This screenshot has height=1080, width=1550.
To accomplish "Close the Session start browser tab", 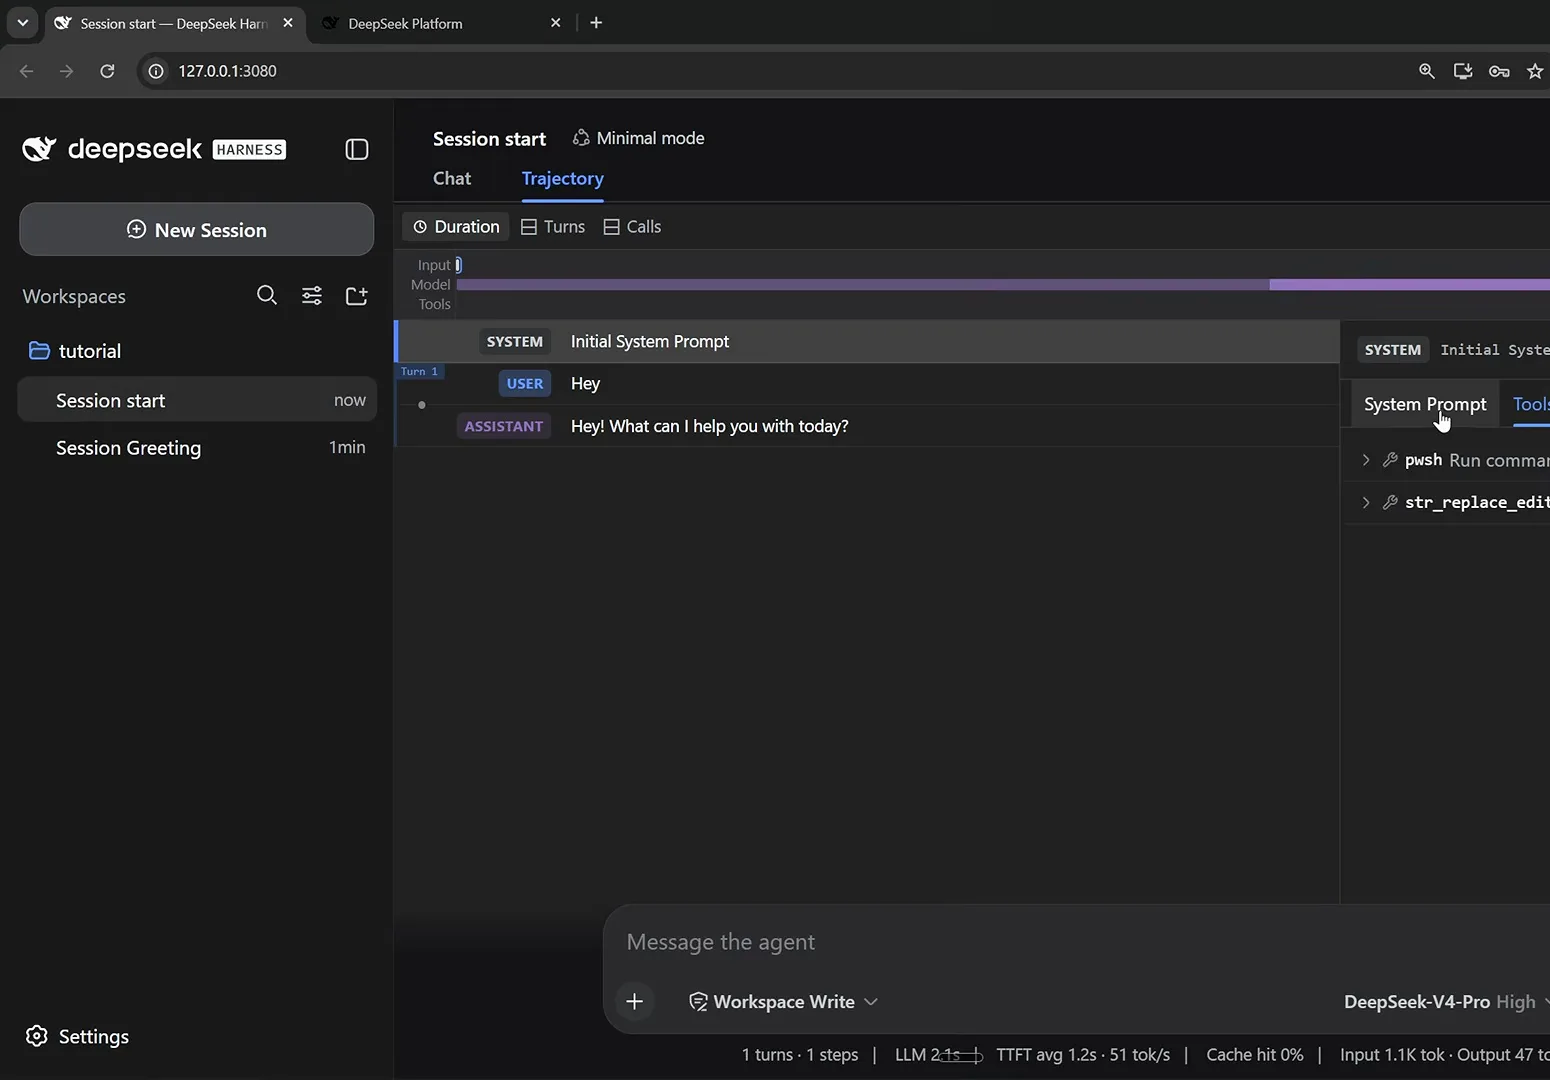I will (288, 22).
